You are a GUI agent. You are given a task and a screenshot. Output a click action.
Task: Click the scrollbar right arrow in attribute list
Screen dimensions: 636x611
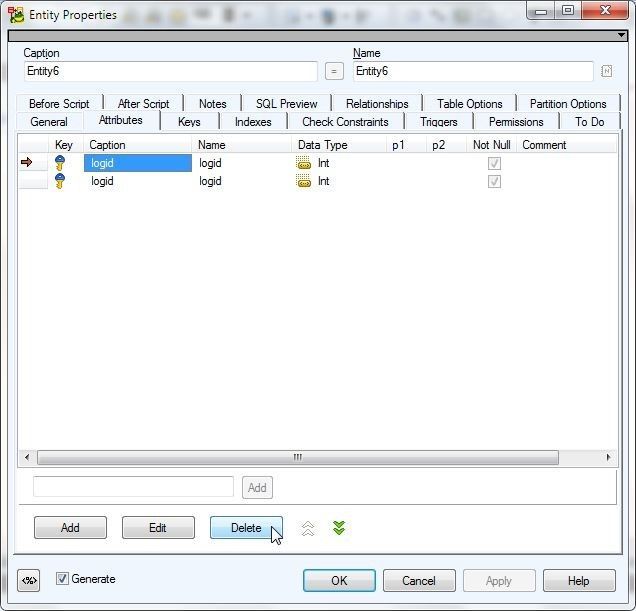(608, 457)
